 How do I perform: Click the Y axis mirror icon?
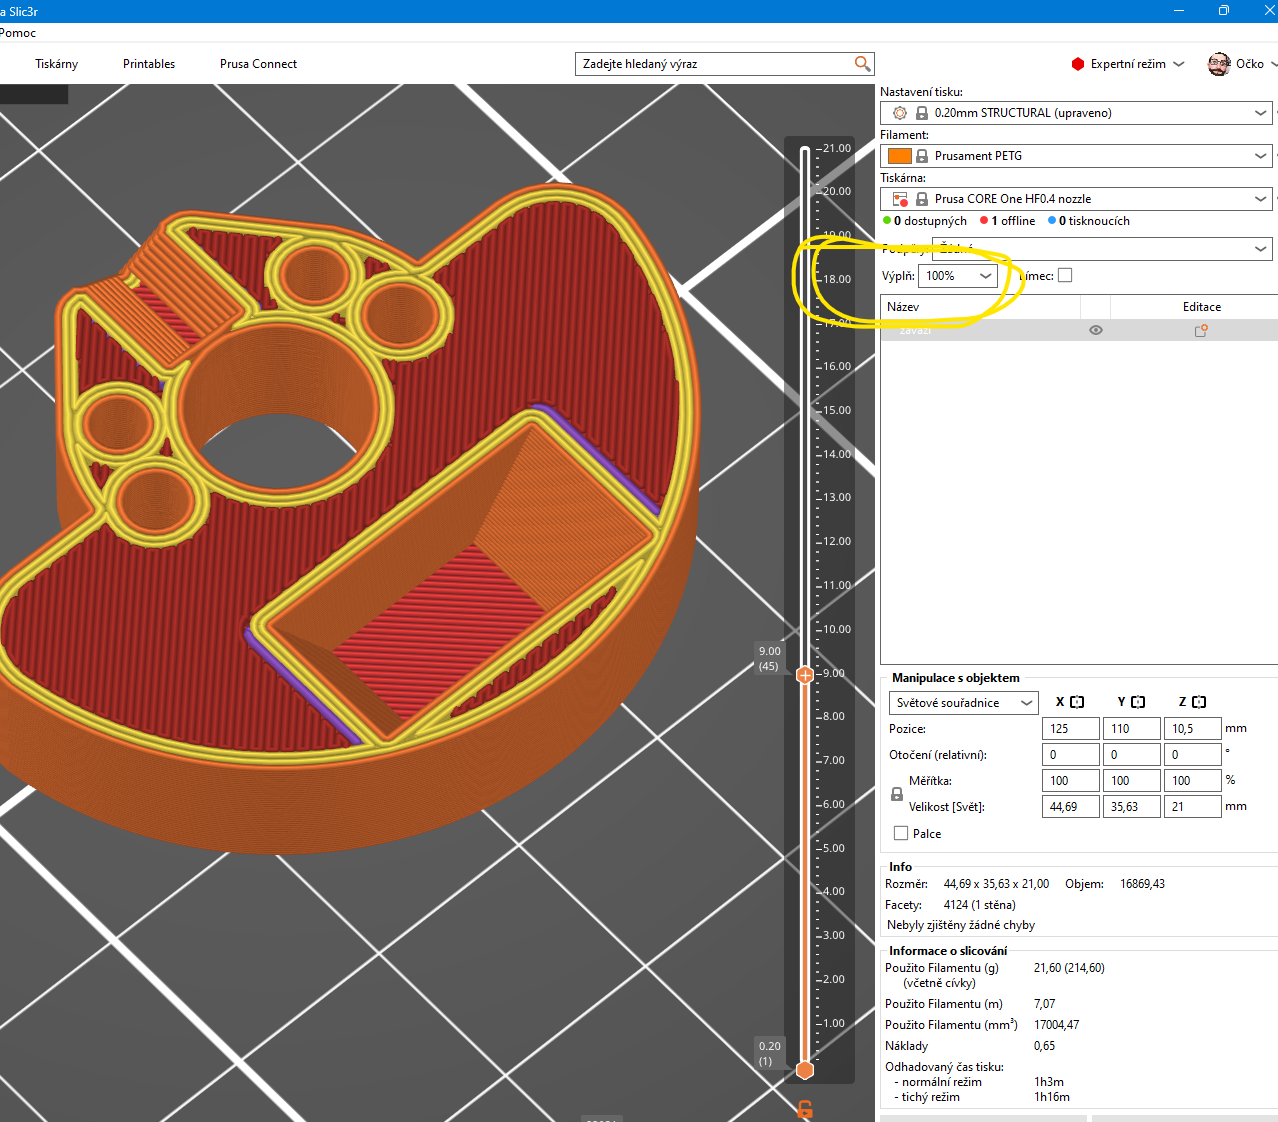pyautogui.click(x=1138, y=702)
